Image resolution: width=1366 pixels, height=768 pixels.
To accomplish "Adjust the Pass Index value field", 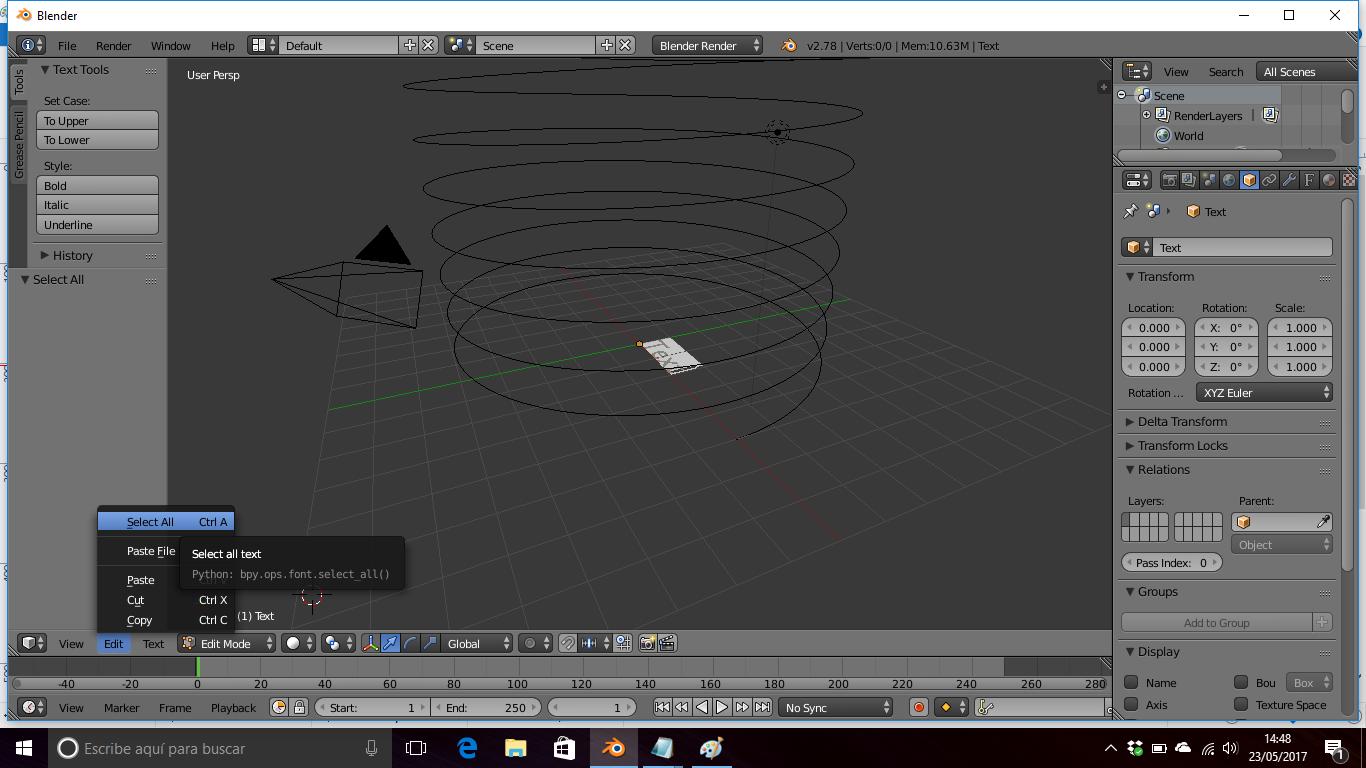I will (1172, 562).
